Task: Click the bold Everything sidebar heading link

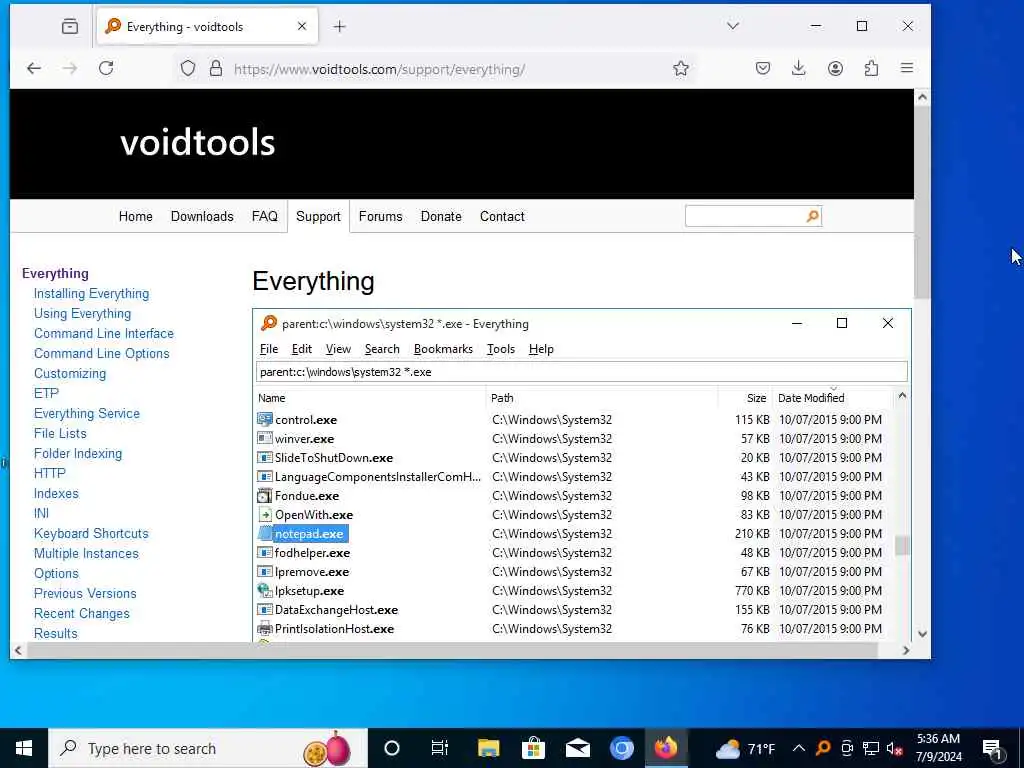Action: coord(55,273)
